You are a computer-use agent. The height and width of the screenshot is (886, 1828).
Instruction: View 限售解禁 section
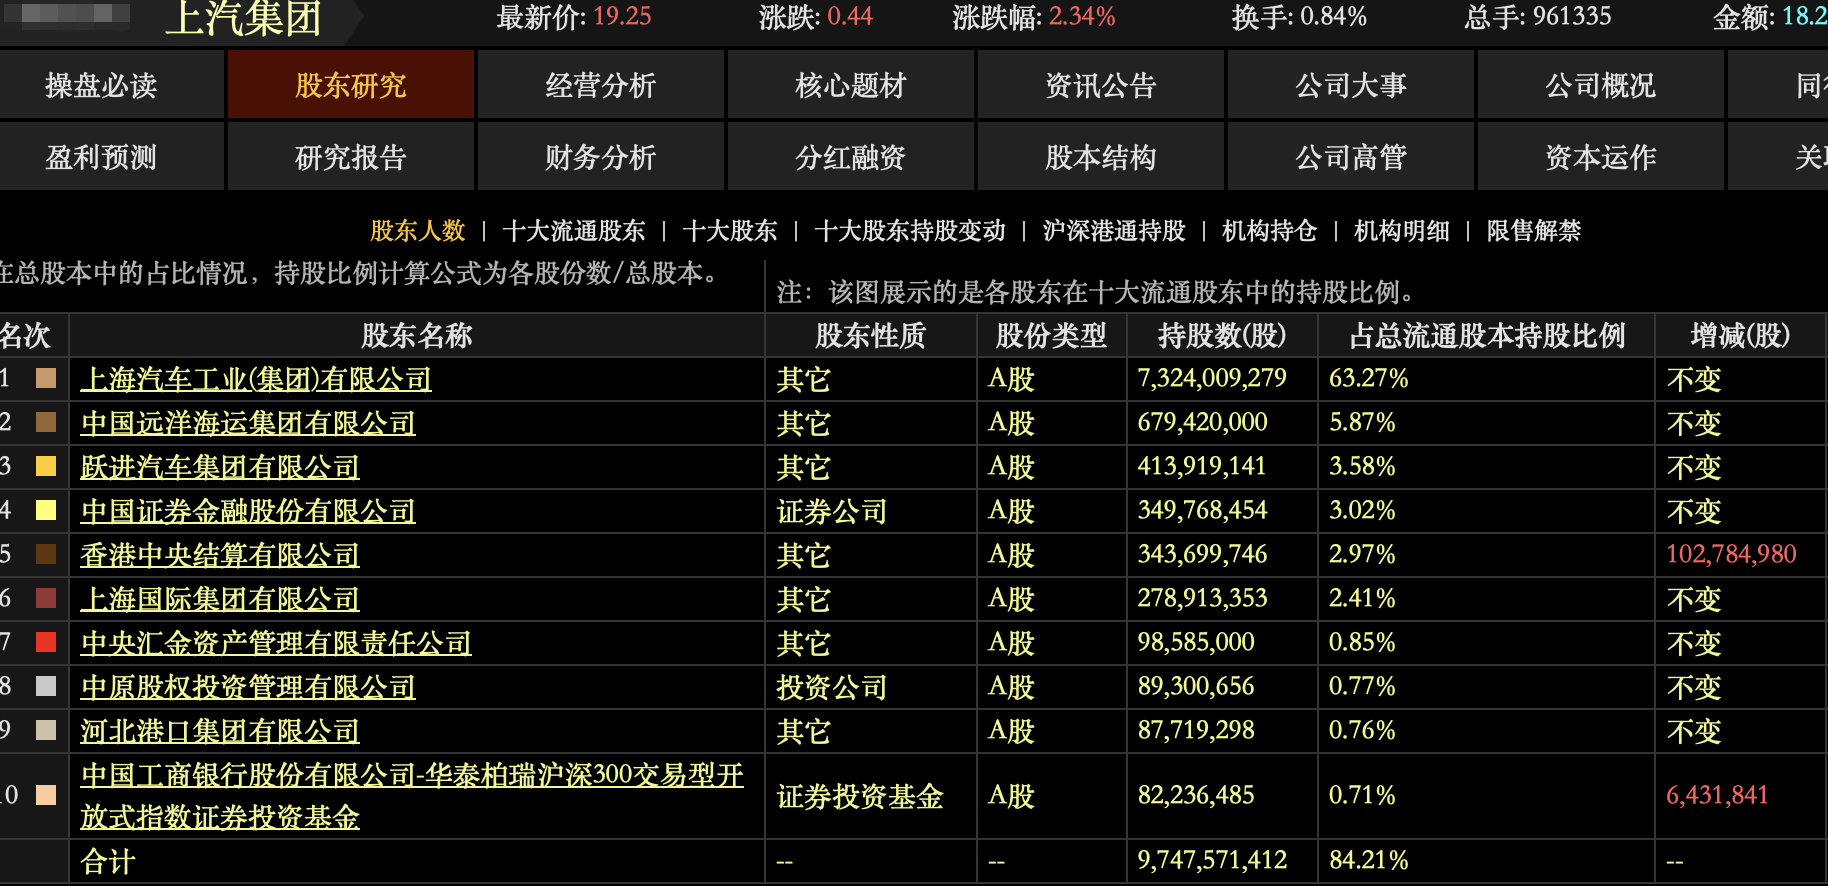[x=1534, y=231]
